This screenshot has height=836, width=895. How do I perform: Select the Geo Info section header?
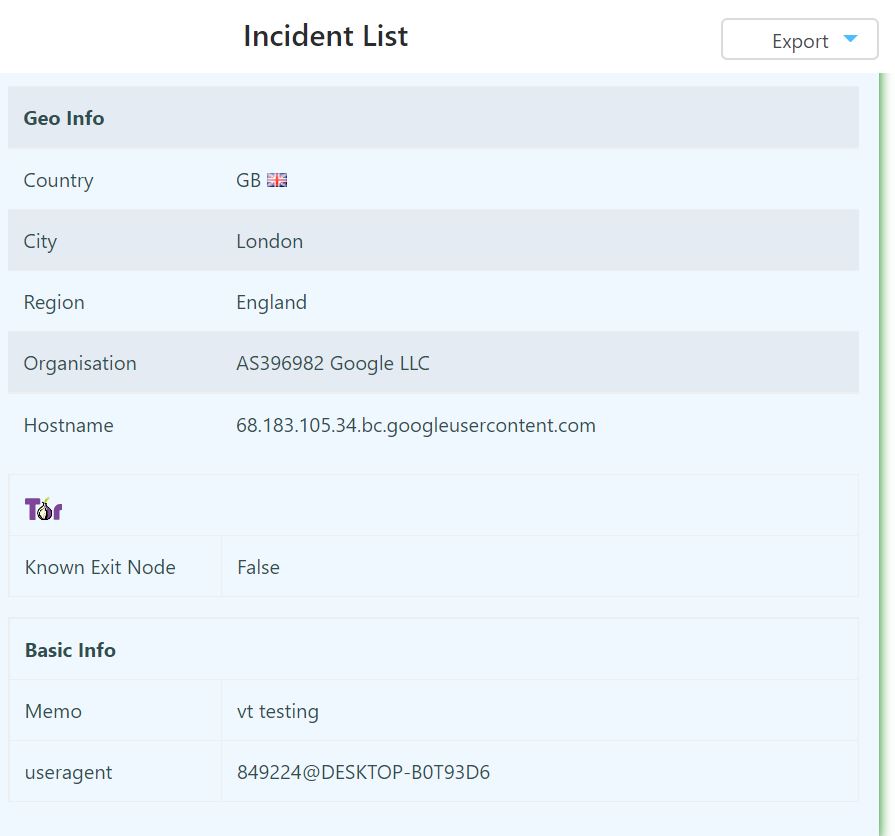[x=64, y=118]
